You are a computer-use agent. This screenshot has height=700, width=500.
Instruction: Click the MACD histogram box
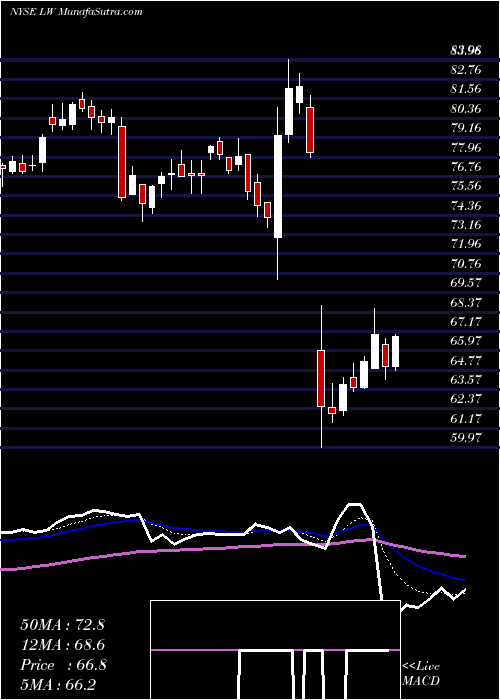(275, 650)
